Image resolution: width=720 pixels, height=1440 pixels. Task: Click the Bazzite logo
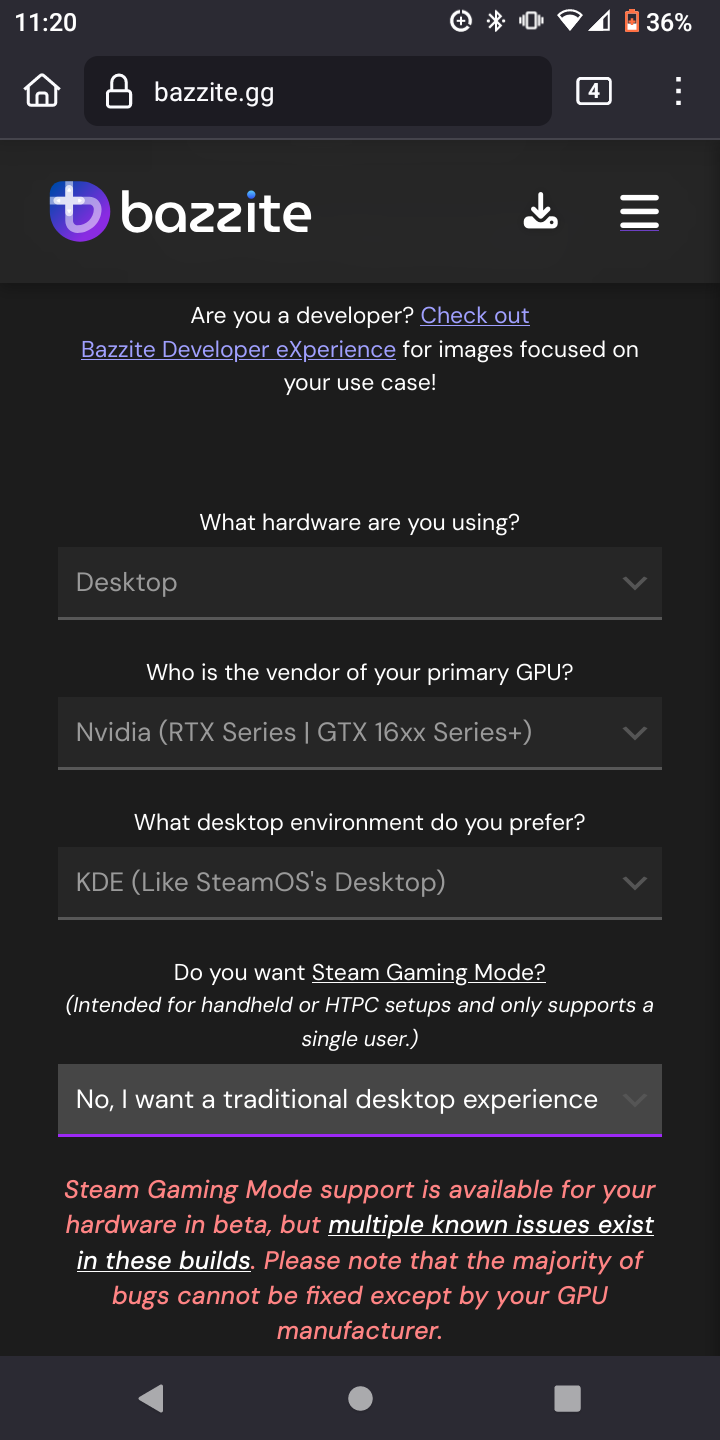pos(181,212)
